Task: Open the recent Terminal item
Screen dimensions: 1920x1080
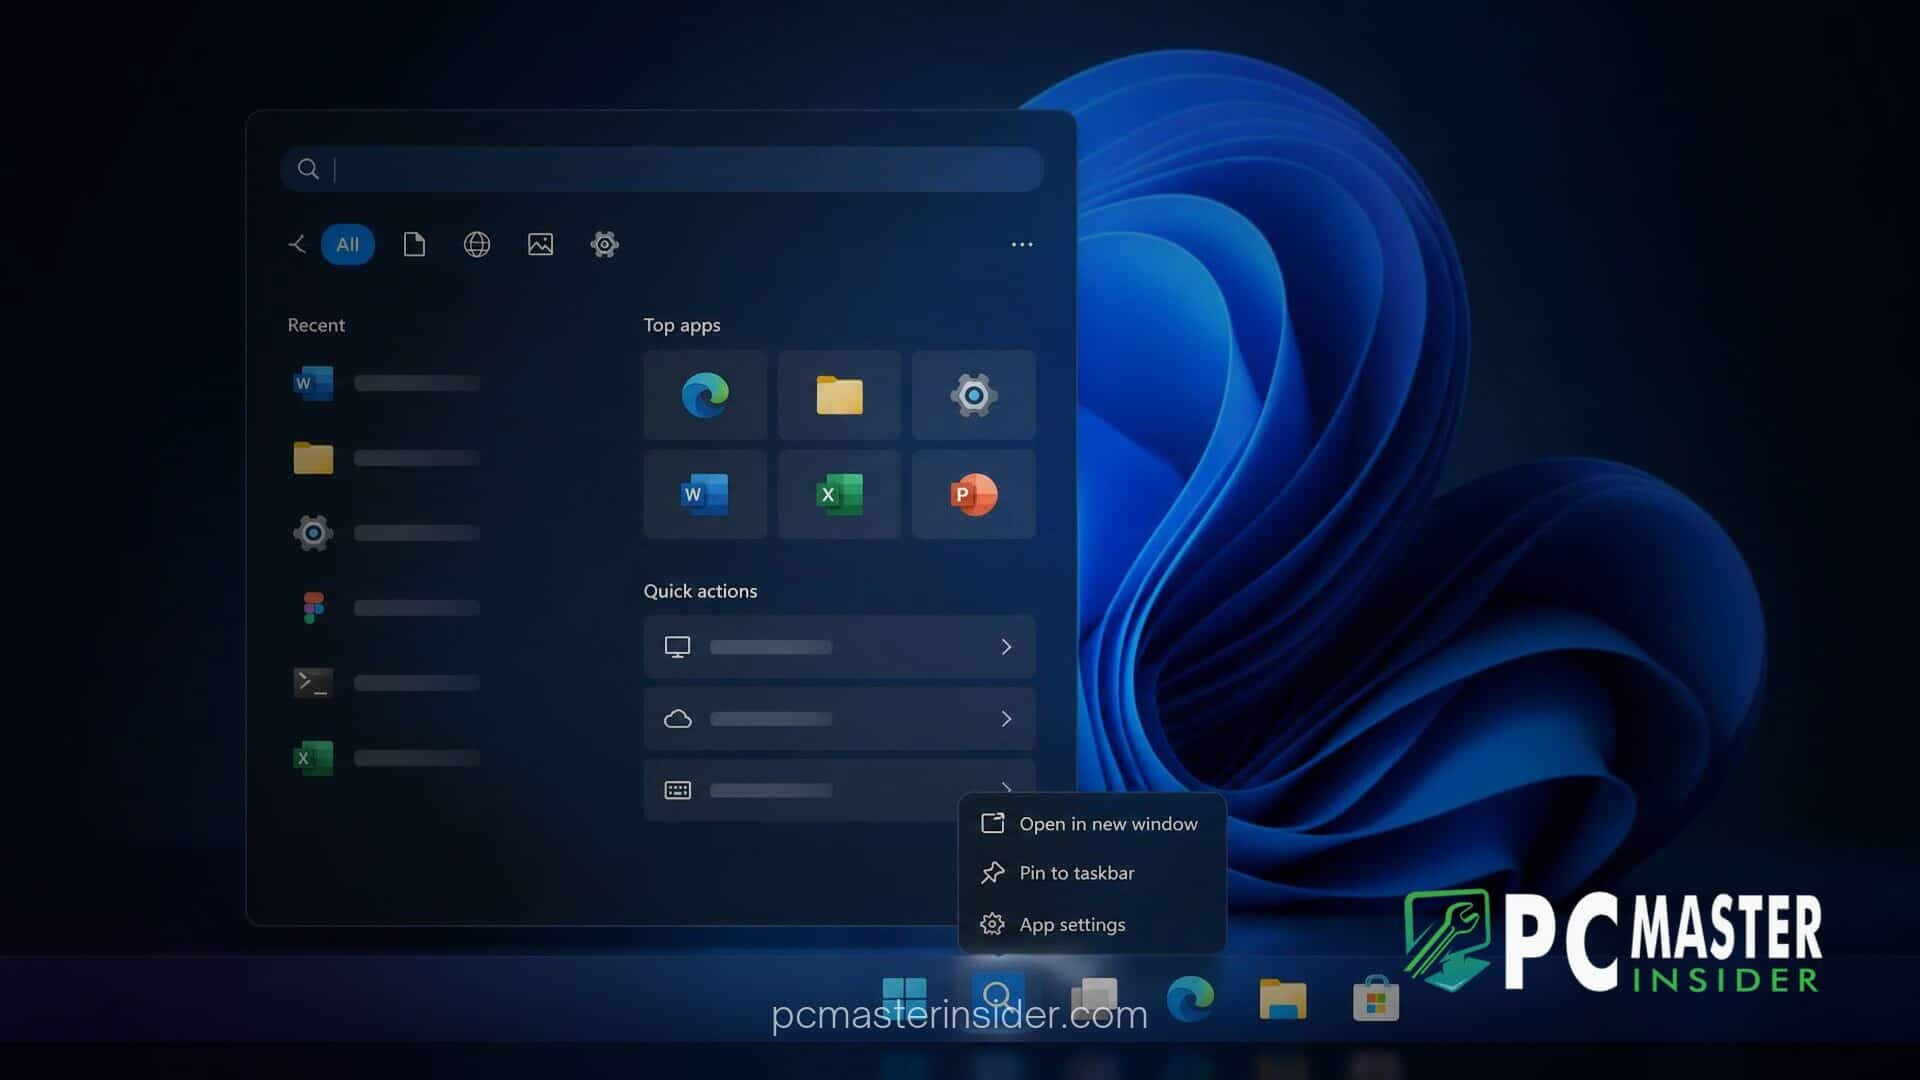Action: point(386,683)
